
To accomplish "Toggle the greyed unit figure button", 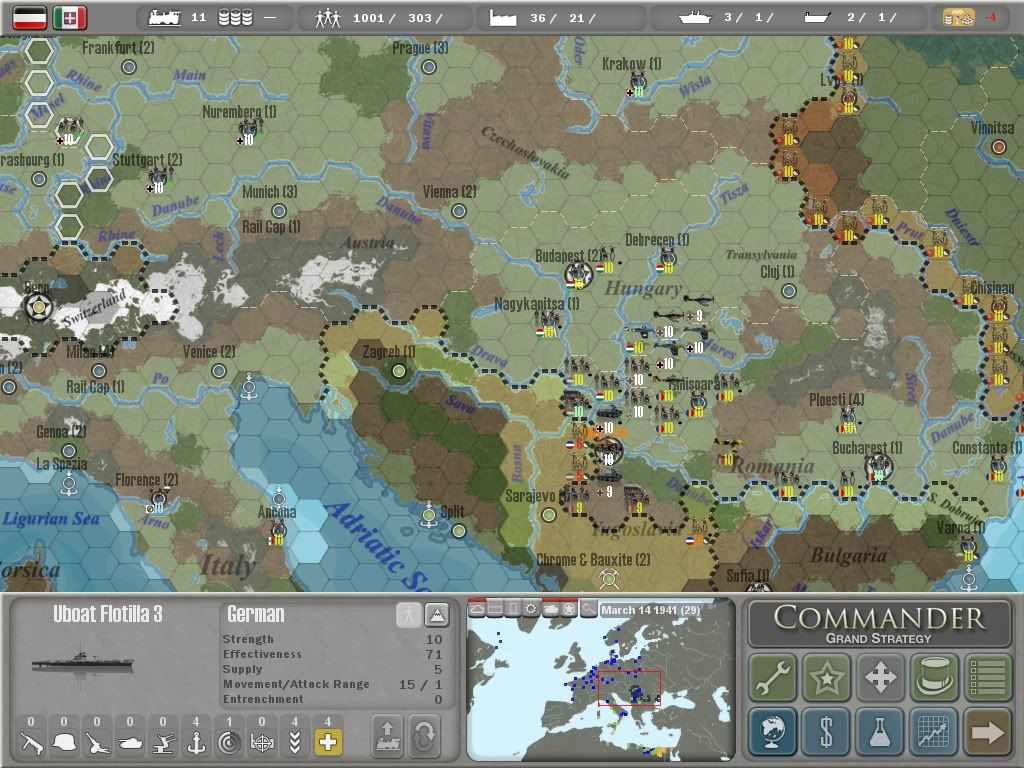I will (x=409, y=615).
